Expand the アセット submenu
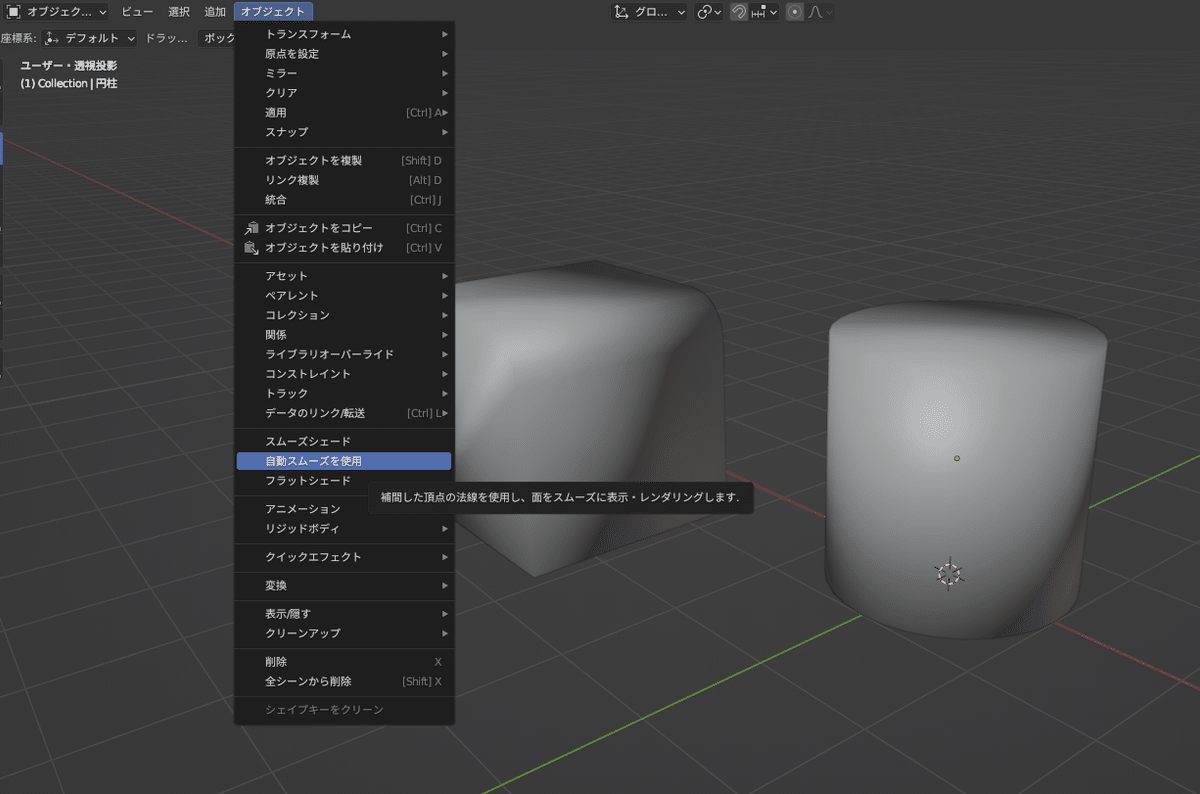This screenshot has width=1200, height=794. 344,276
